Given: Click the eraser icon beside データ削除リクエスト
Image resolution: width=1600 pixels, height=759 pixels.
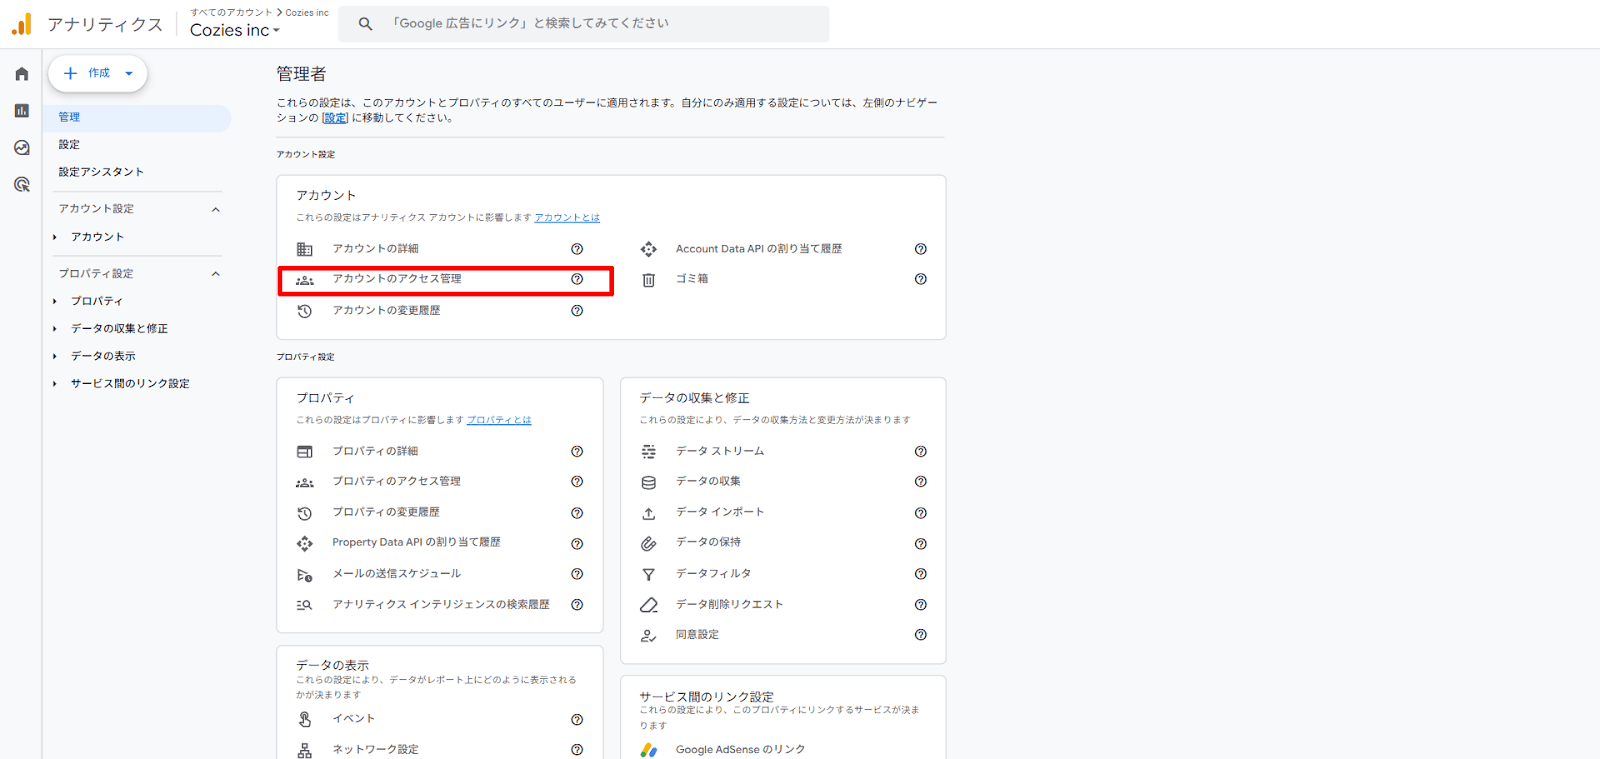Looking at the screenshot, I should coord(648,605).
